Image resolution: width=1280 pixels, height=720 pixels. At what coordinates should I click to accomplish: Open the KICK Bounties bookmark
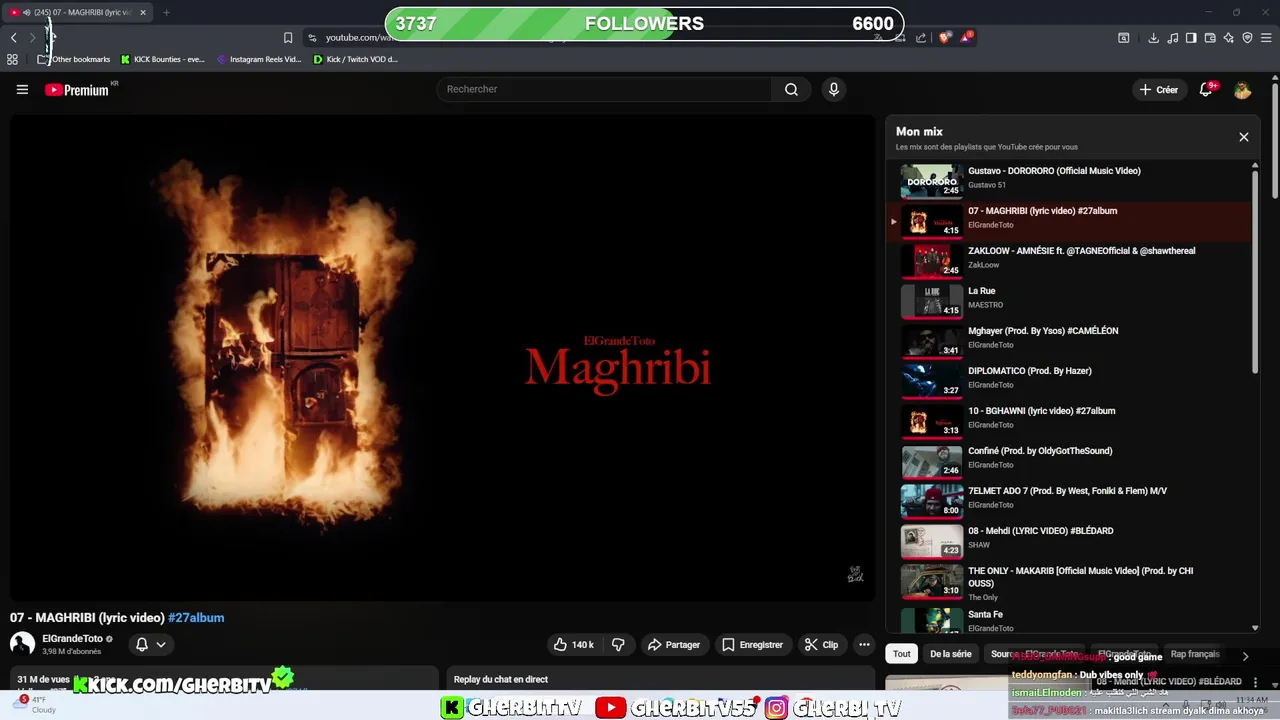tap(162, 59)
